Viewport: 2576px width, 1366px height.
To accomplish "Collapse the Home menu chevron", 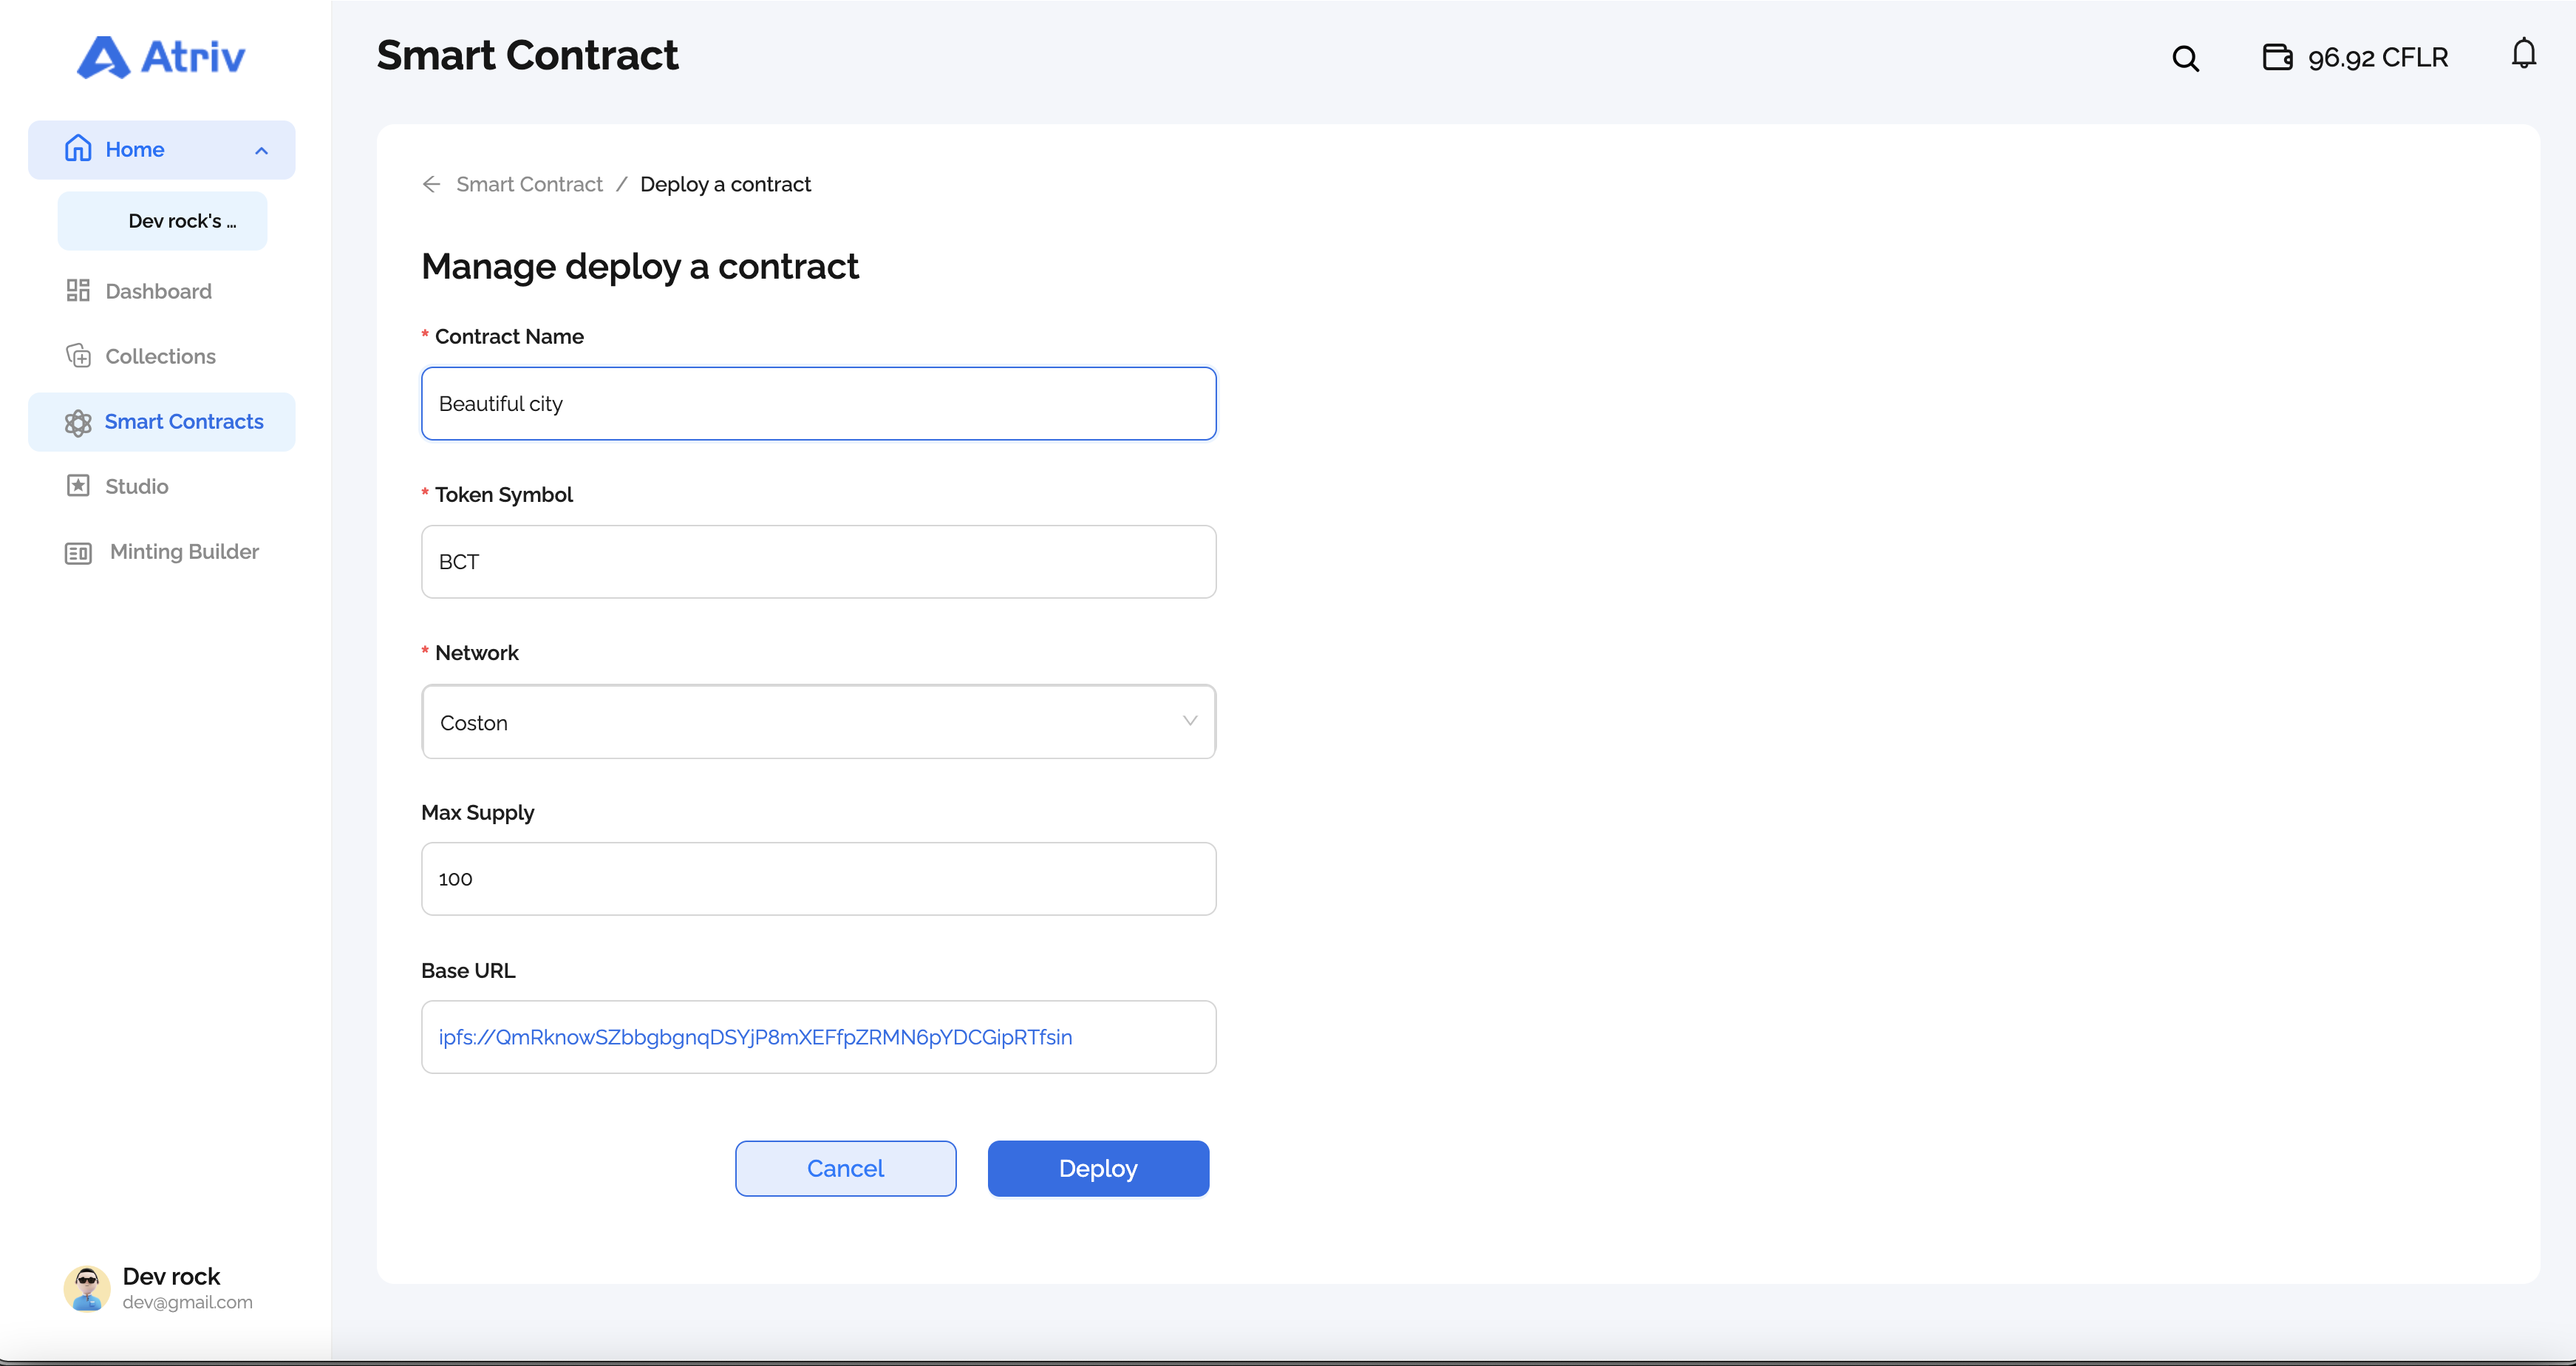I will click(262, 151).
